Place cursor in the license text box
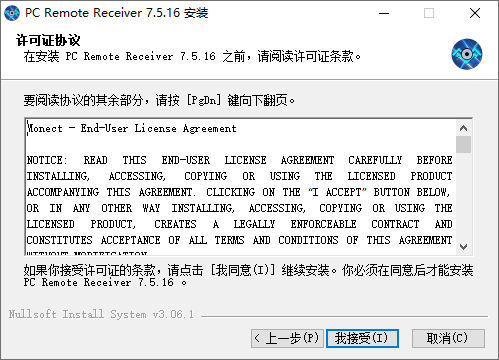 tap(241, 187)
